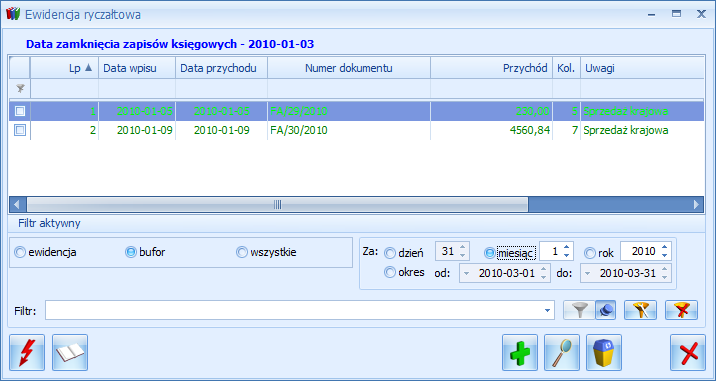The height and width of the screenshot is (381, 716).
Task: Expand the Filtr dropdown arrow
Action: tap(547, 310)
